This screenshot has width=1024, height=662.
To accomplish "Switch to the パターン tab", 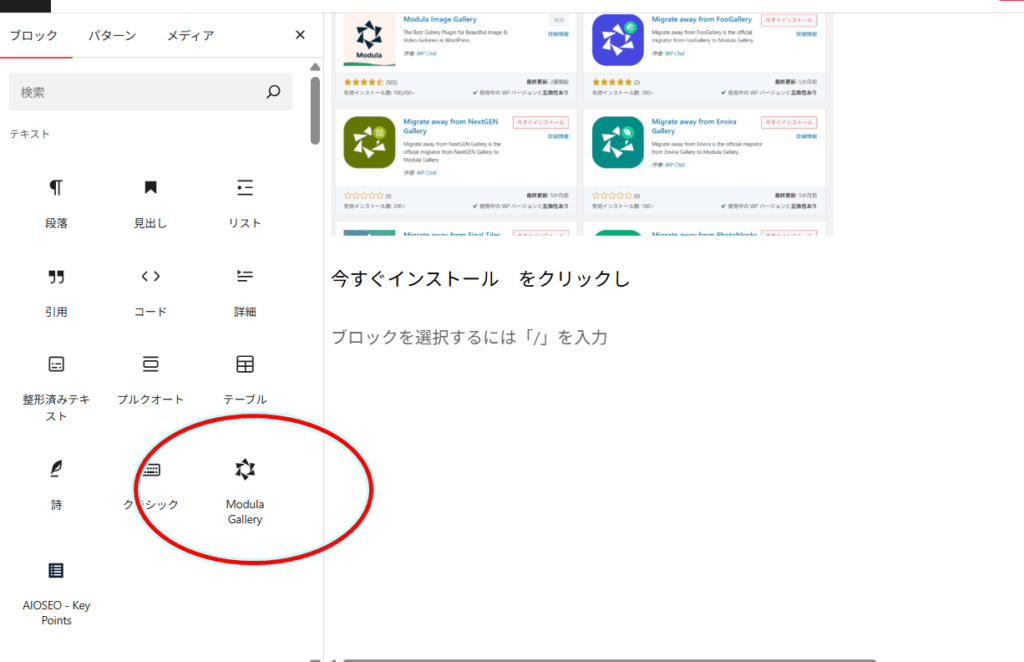I will [x=112, y=35].
